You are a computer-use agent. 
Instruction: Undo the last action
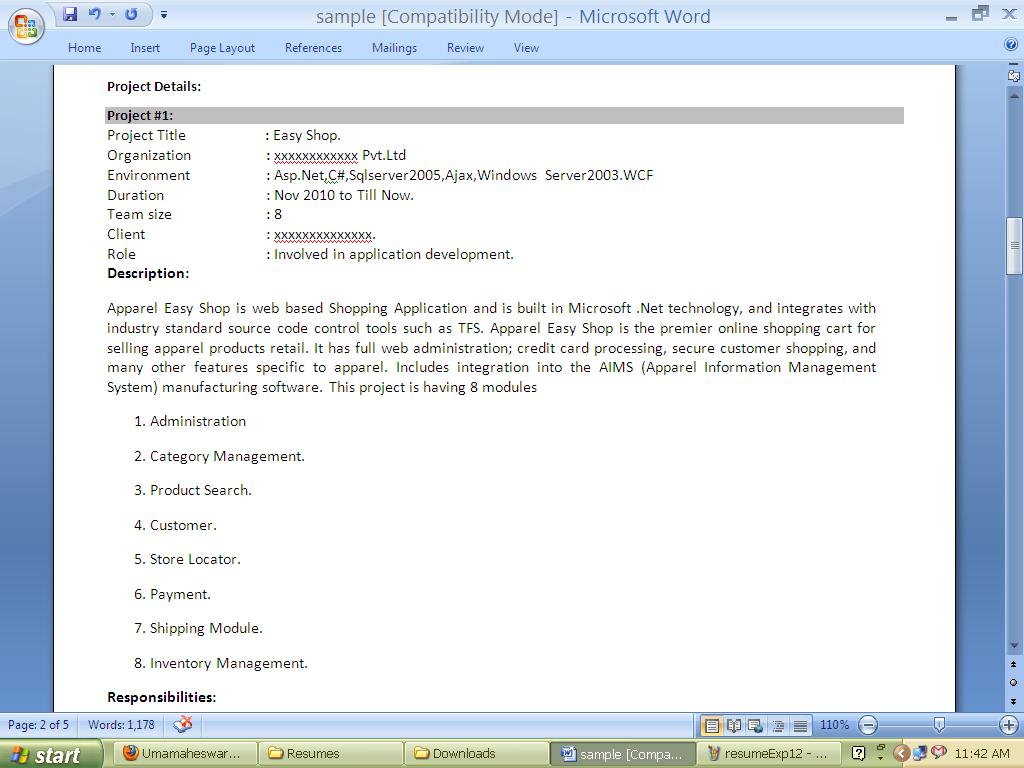pos(94,14)
